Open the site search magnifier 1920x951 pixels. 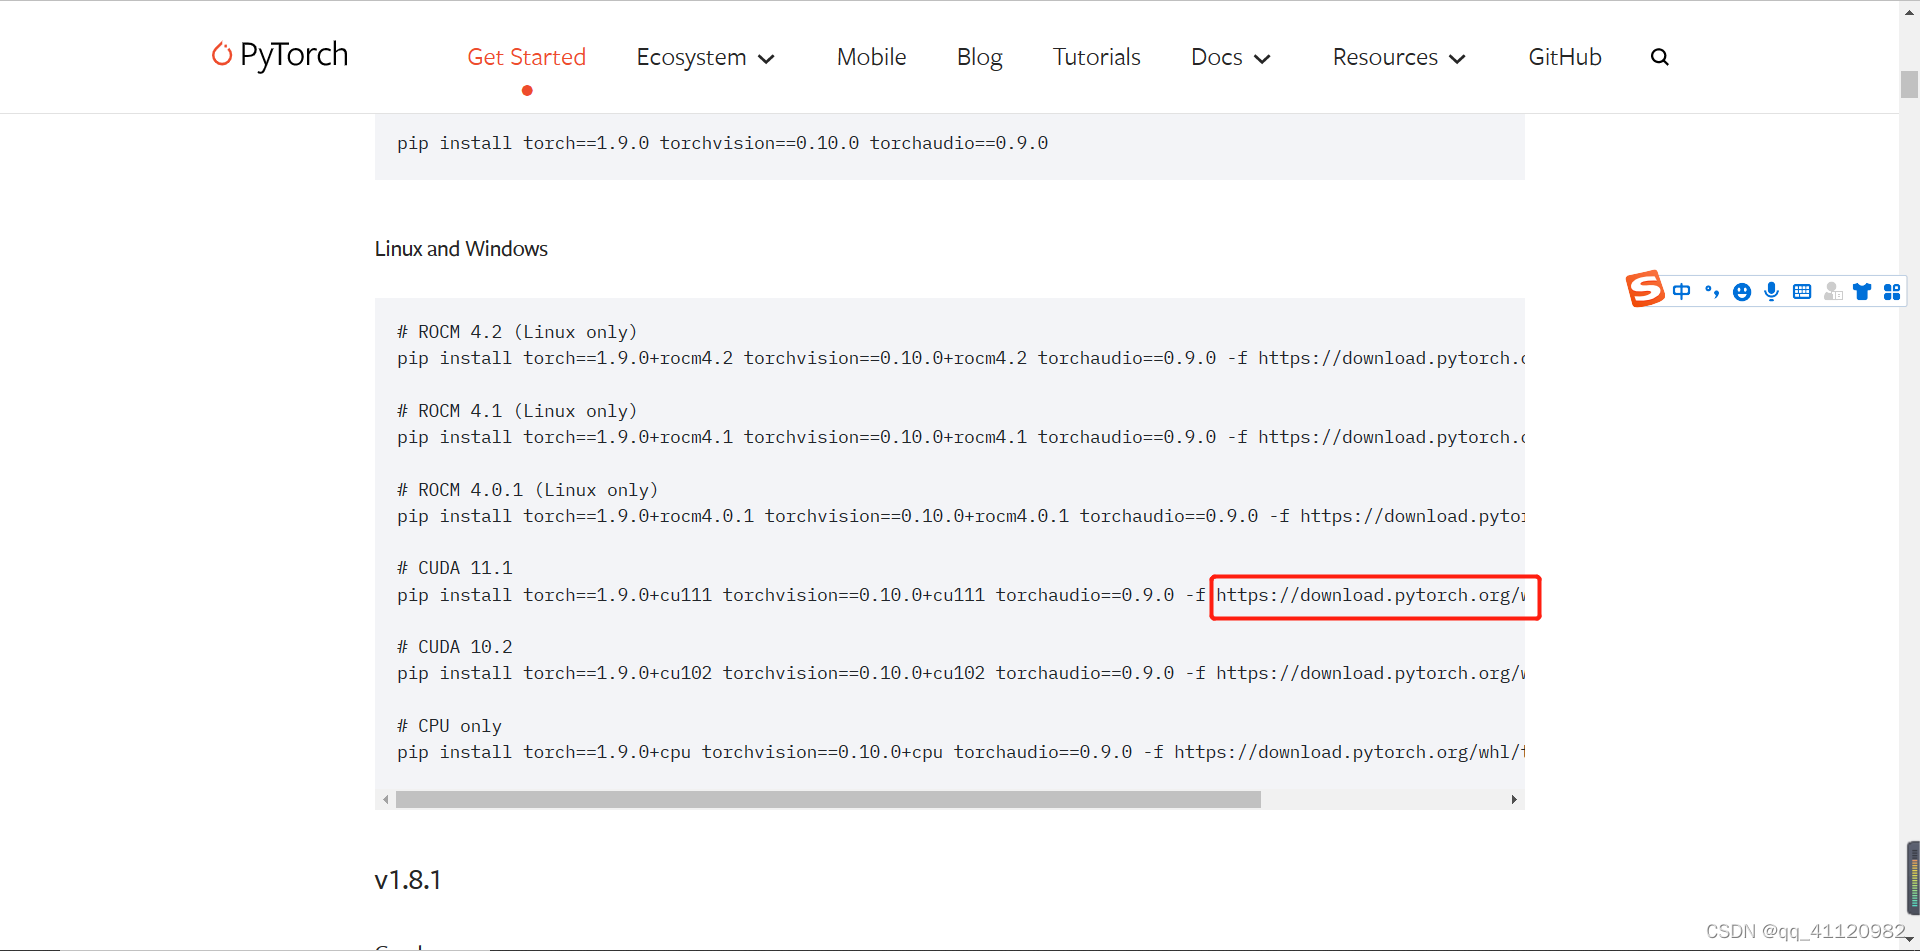1660,57
